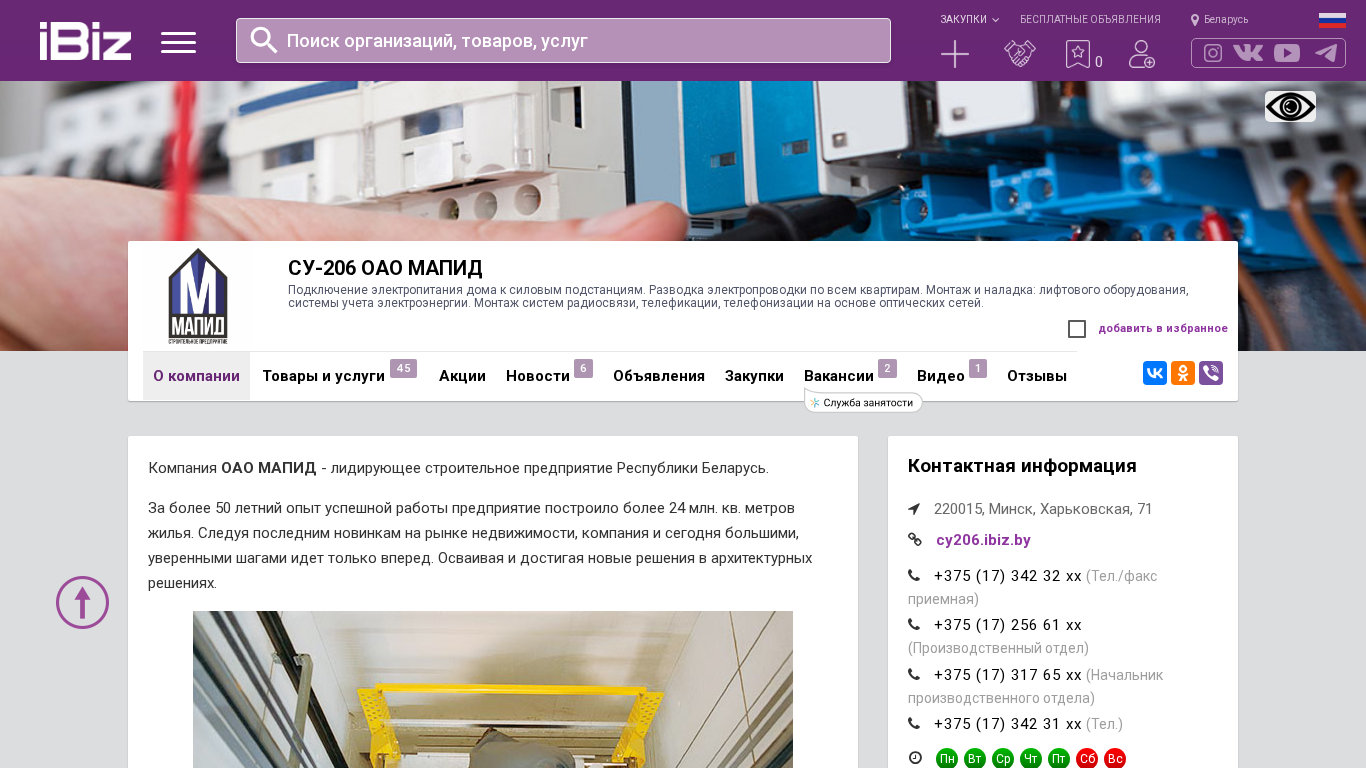Switch language via Russian flag
The height and width of the screenshot is (768, 1366).
pos(1332,20)
